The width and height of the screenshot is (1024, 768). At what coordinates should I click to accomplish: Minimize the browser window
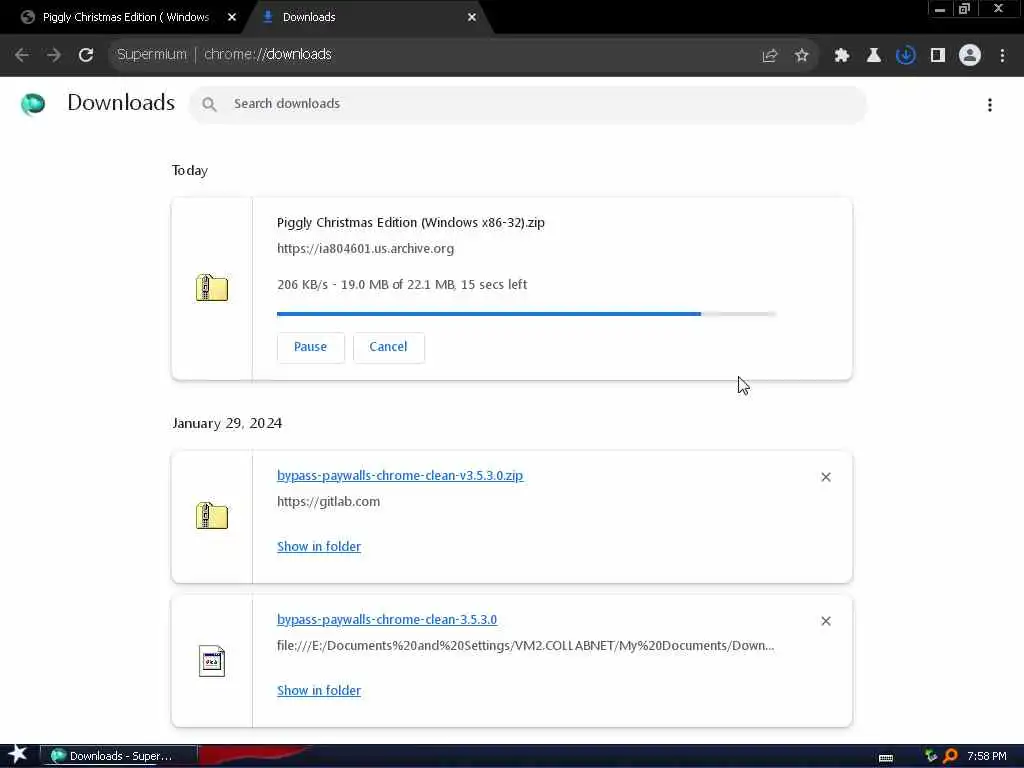(x=940, y=9)
